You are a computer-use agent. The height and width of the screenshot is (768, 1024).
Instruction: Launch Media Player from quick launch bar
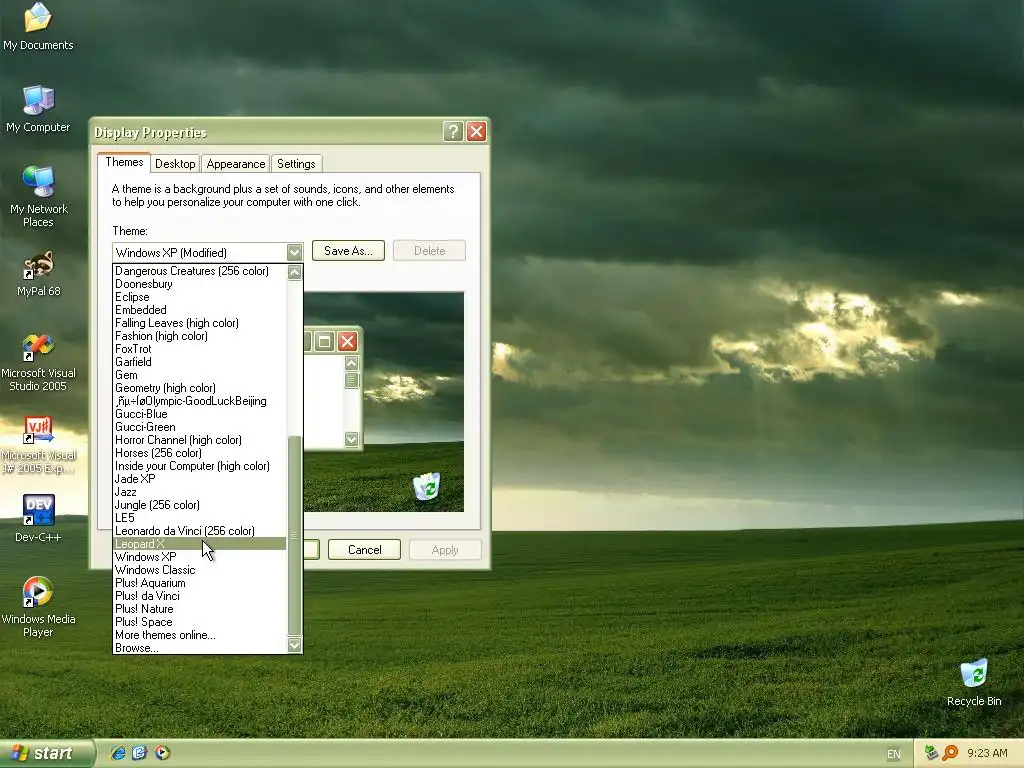click(x=162, y=752)
